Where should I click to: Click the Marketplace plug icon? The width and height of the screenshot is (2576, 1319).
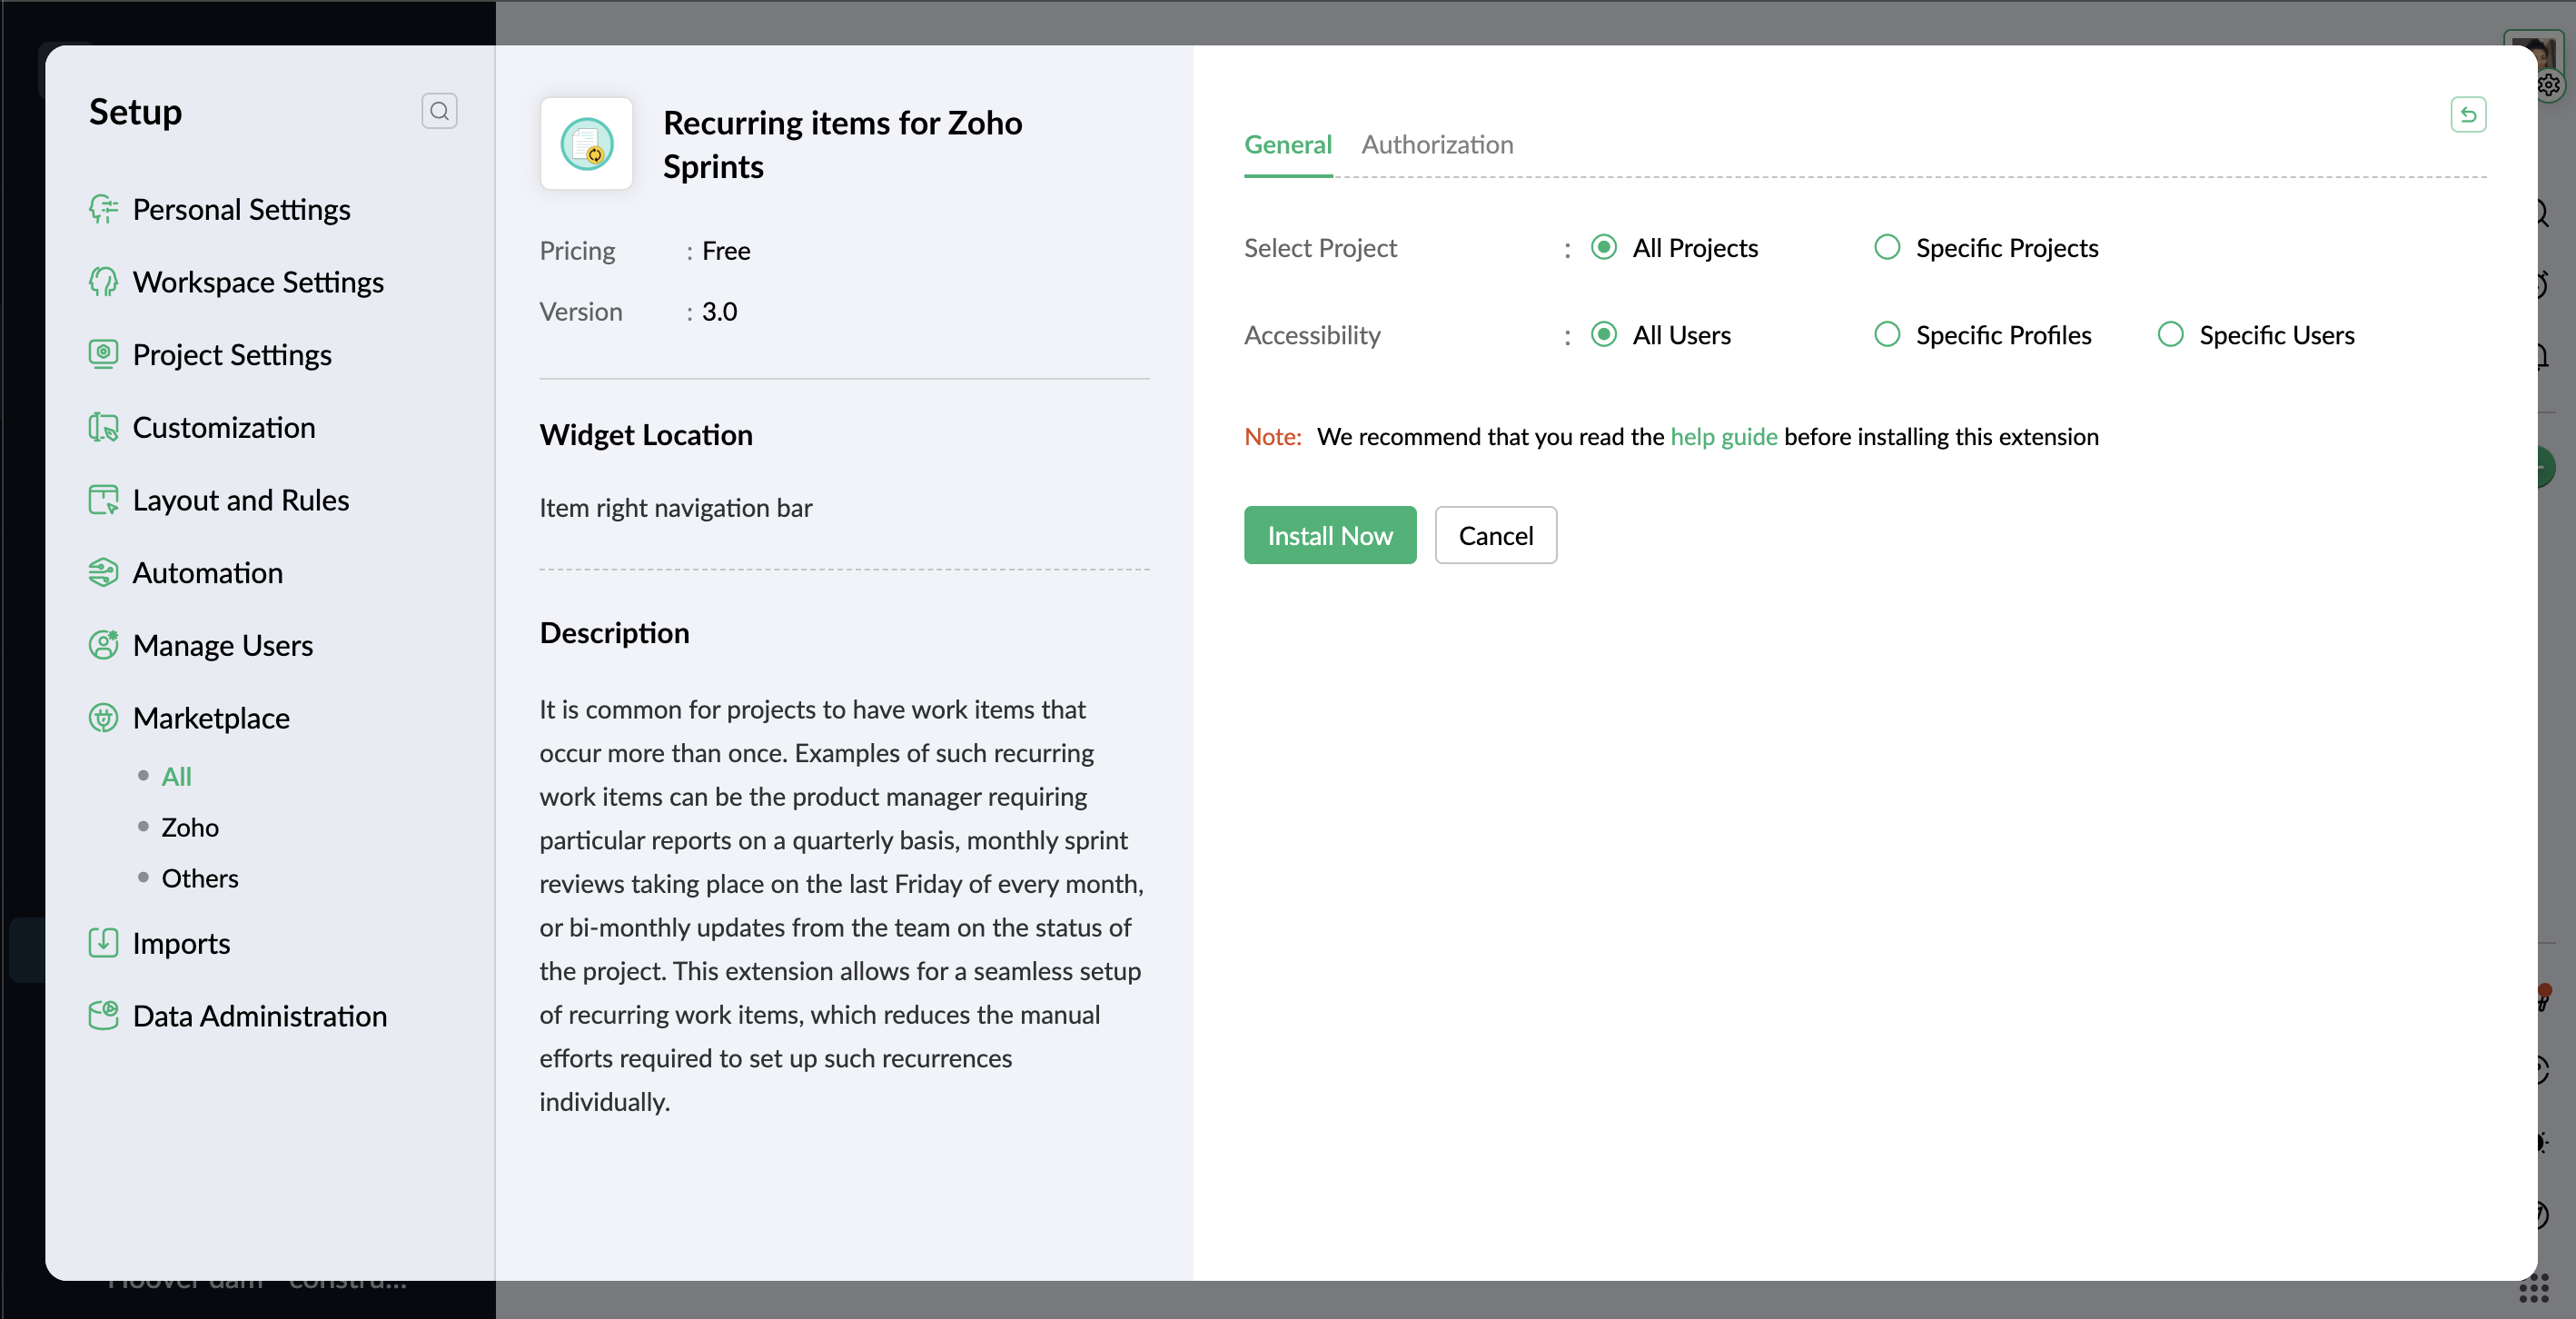point(103,718)
